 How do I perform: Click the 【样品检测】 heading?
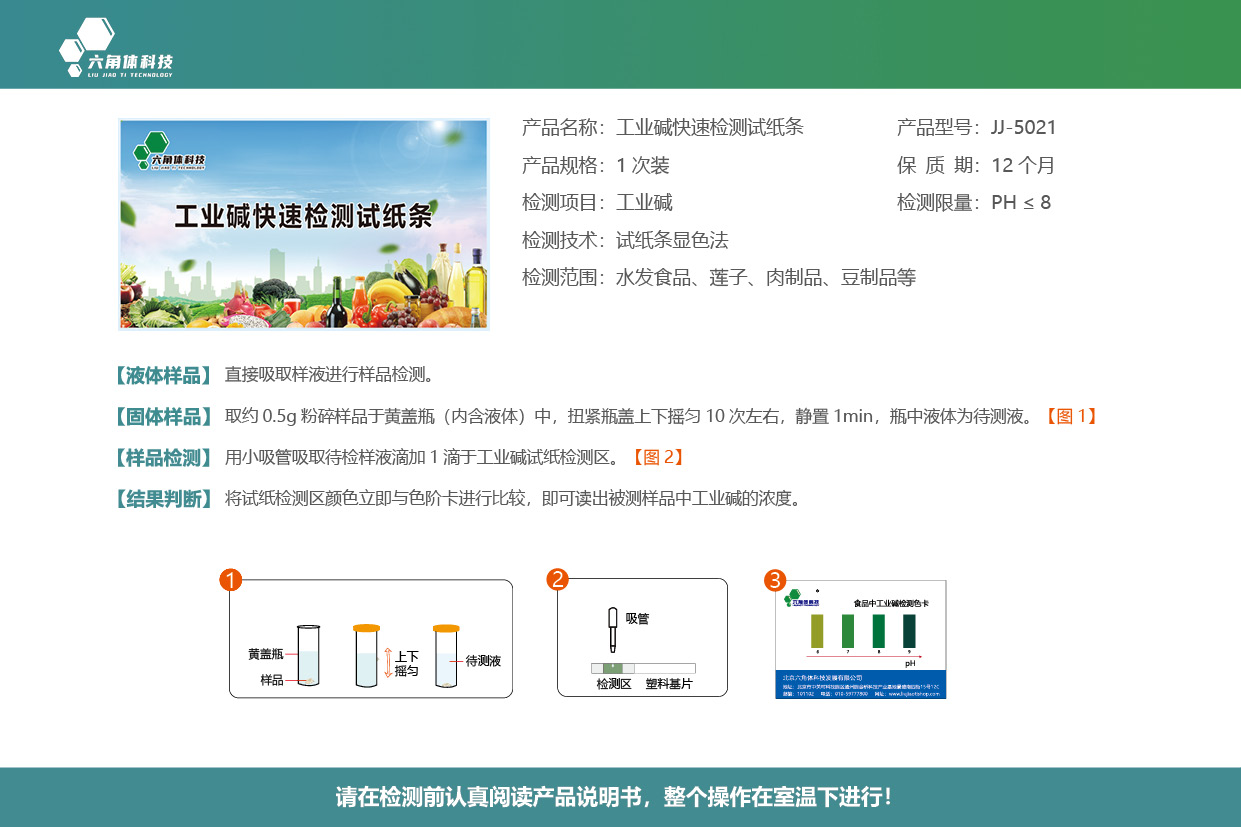[x=163, y=457]
